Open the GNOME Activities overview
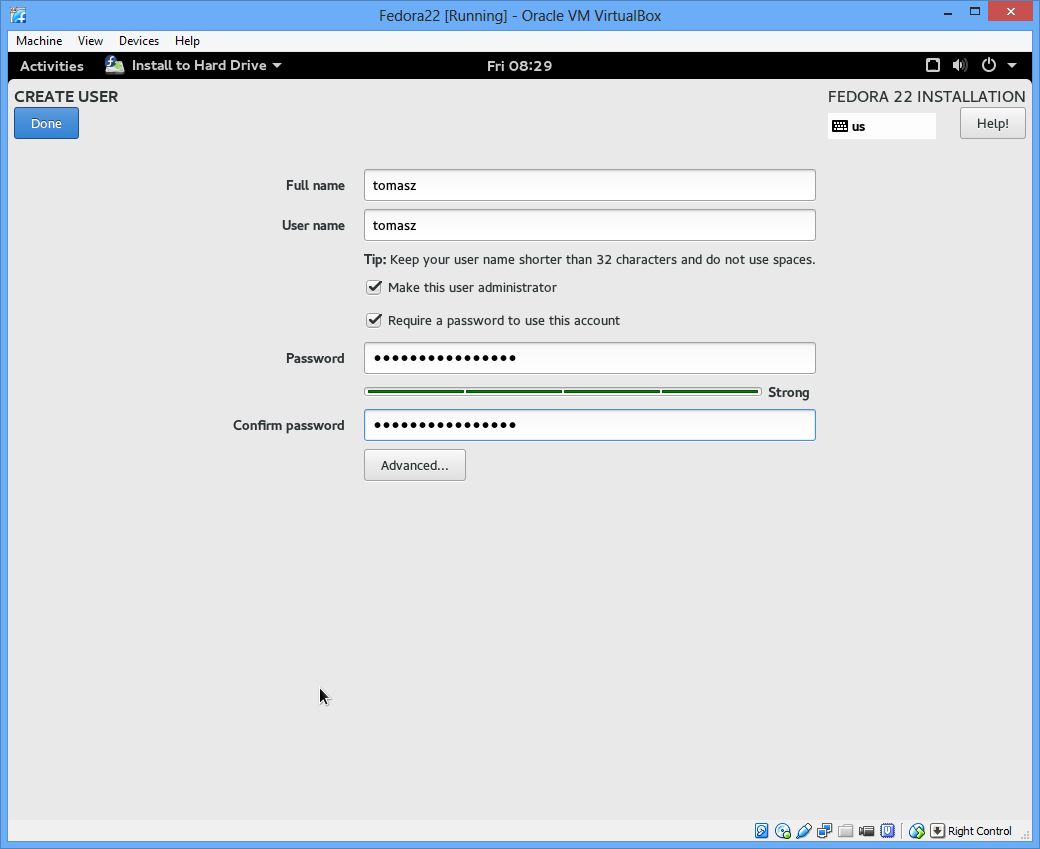This screenshot has width=1040, height=849. pyautogui.click(x=52, y=66)
